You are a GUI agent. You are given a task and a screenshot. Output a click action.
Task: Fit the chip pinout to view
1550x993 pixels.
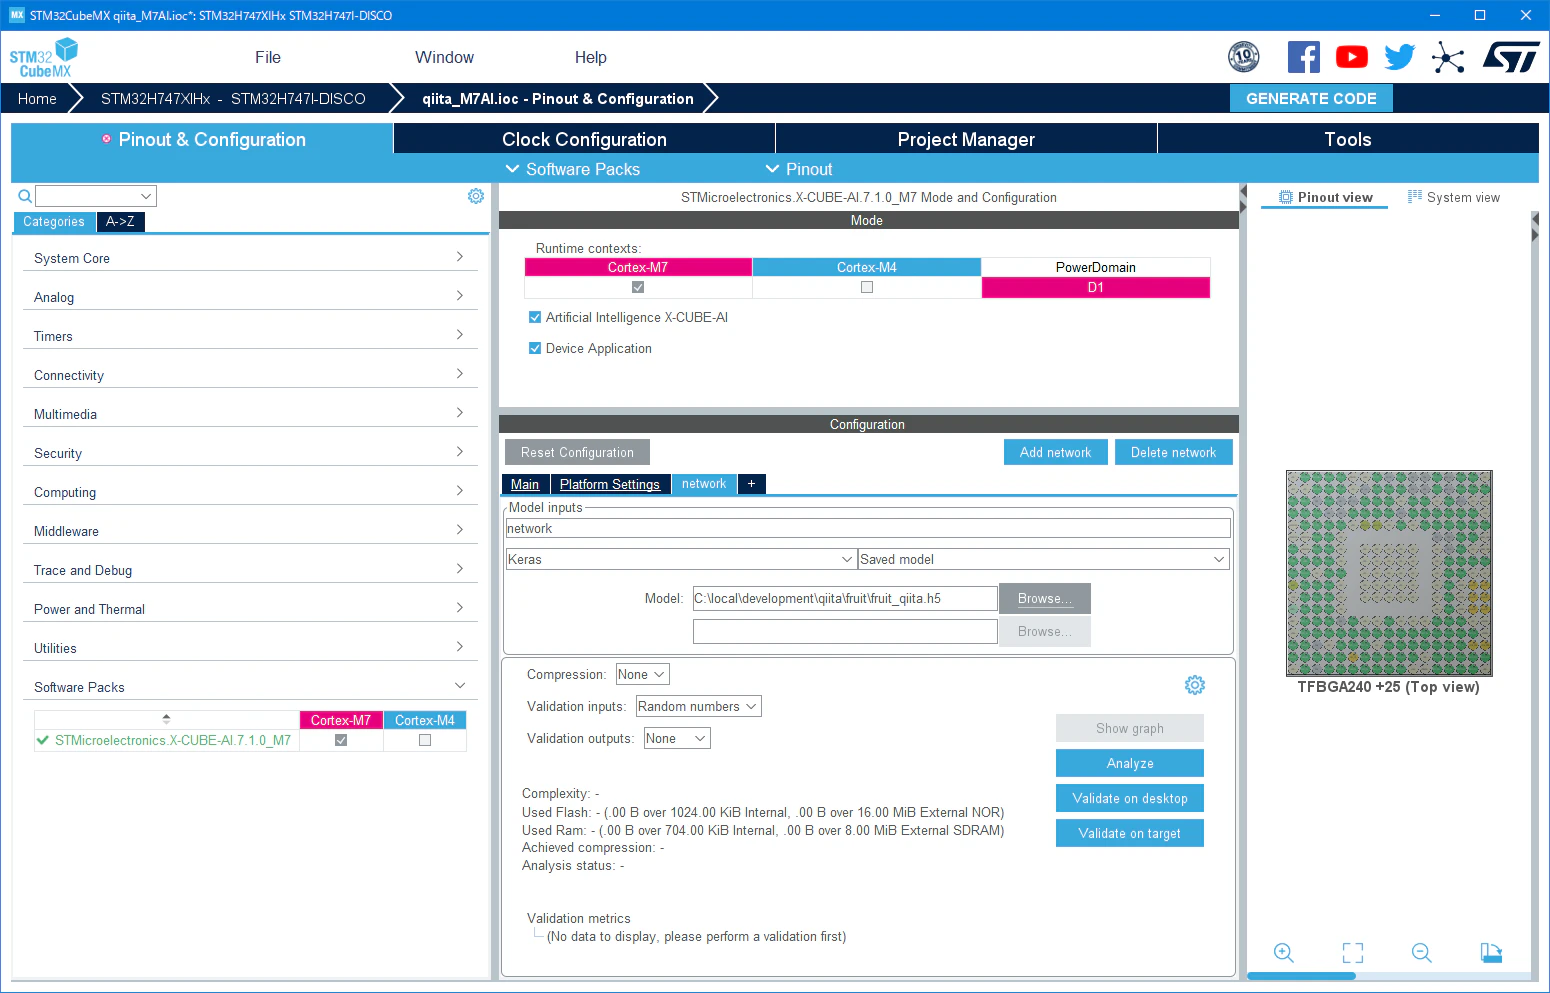1353,953
